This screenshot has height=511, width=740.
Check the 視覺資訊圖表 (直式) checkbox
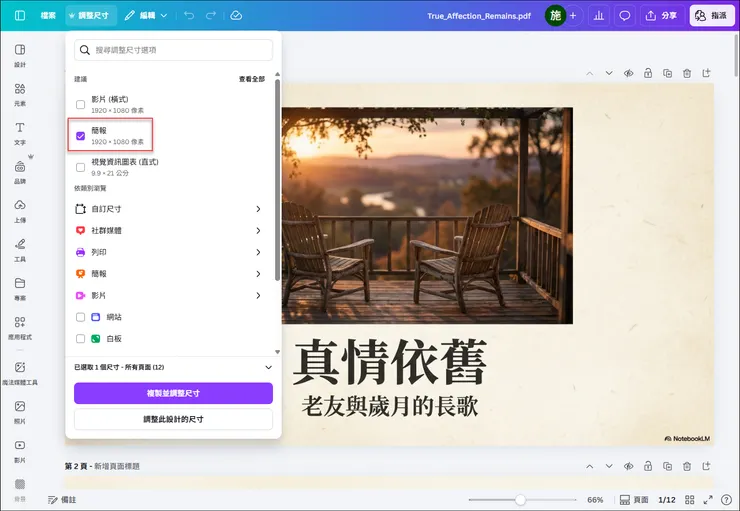(81, 168)
